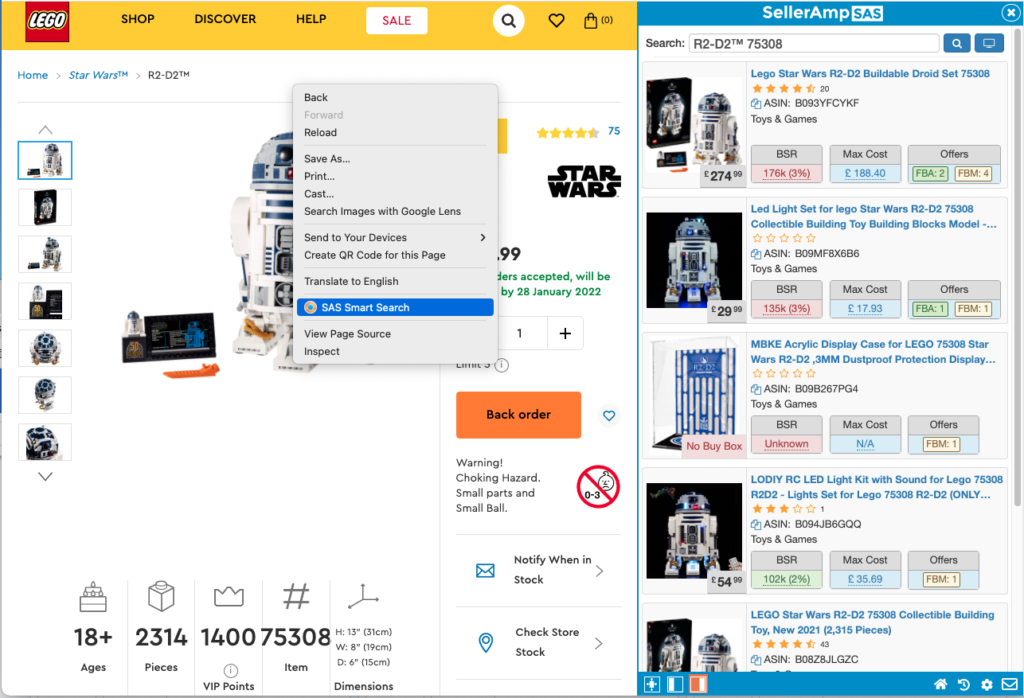Open Led Light Set for lego result
This screenshot has height=698, width=1024.
click(874, 216)
